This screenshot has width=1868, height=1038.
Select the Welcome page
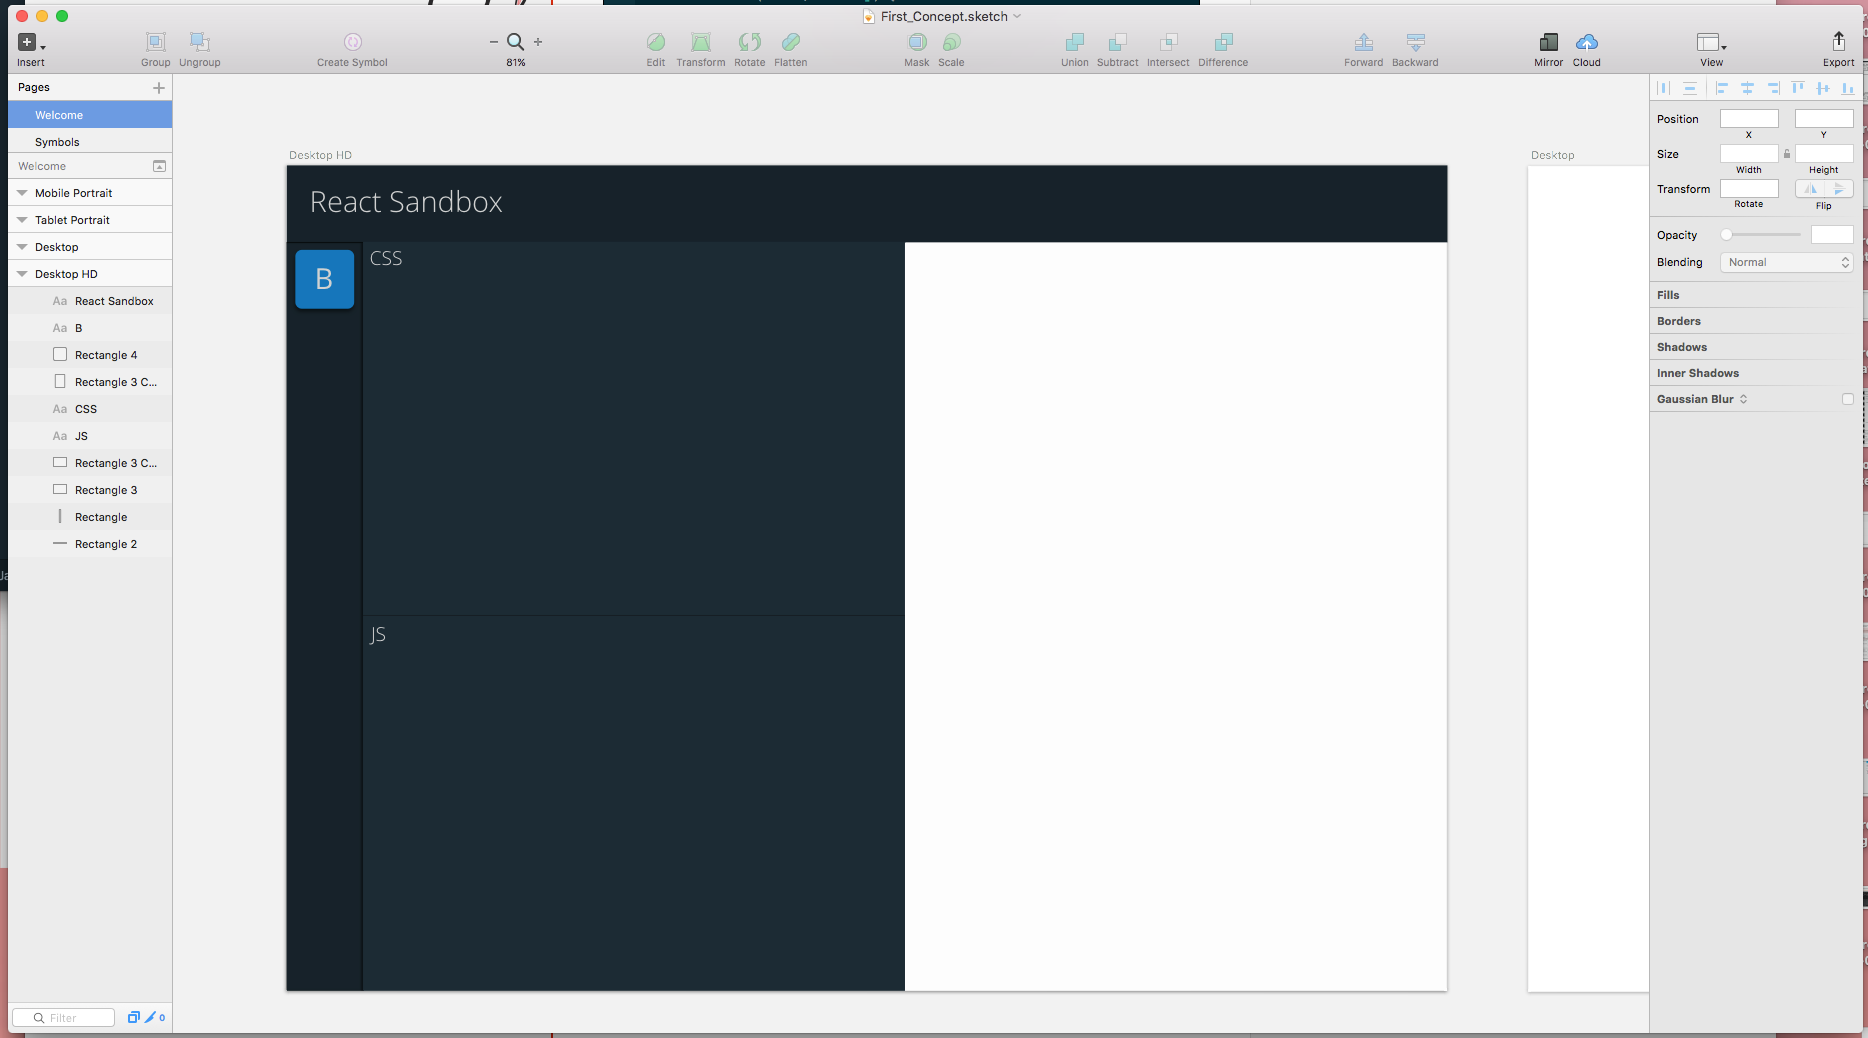(90, 115)
